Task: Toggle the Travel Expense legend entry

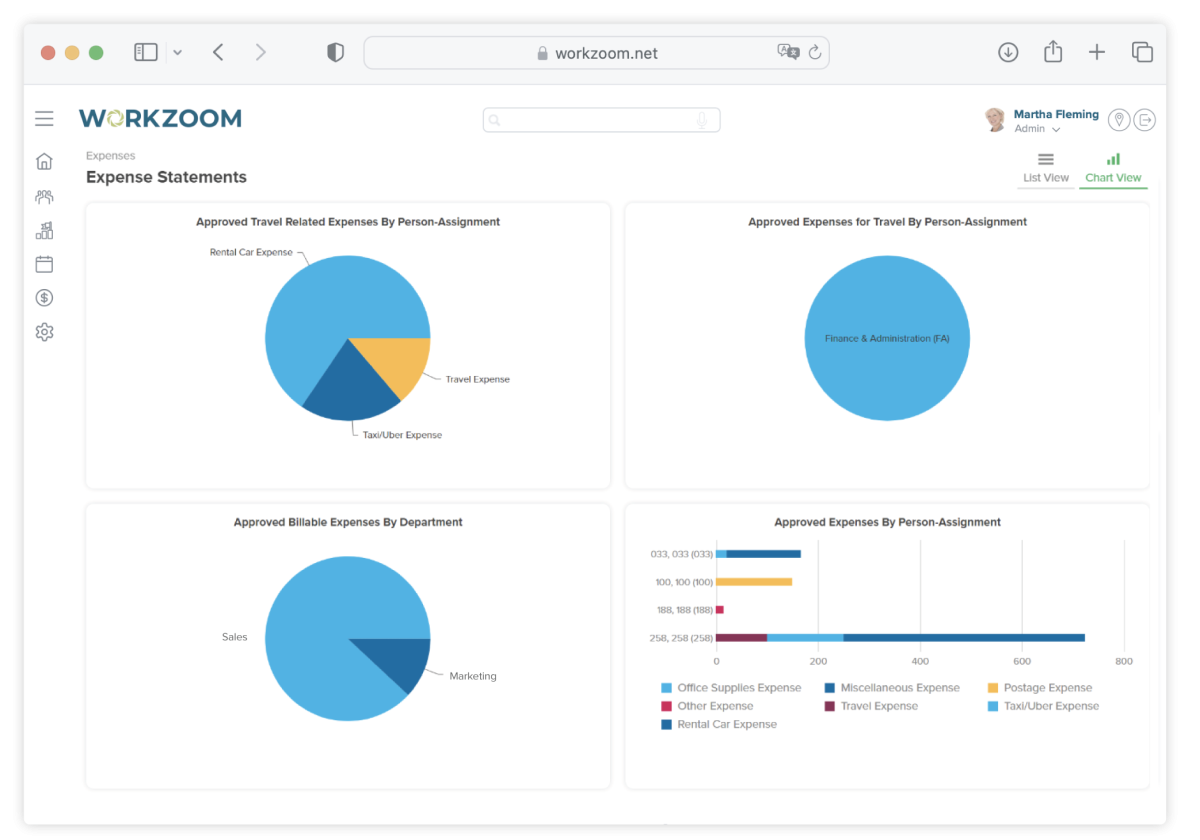Action: [880, 706]
